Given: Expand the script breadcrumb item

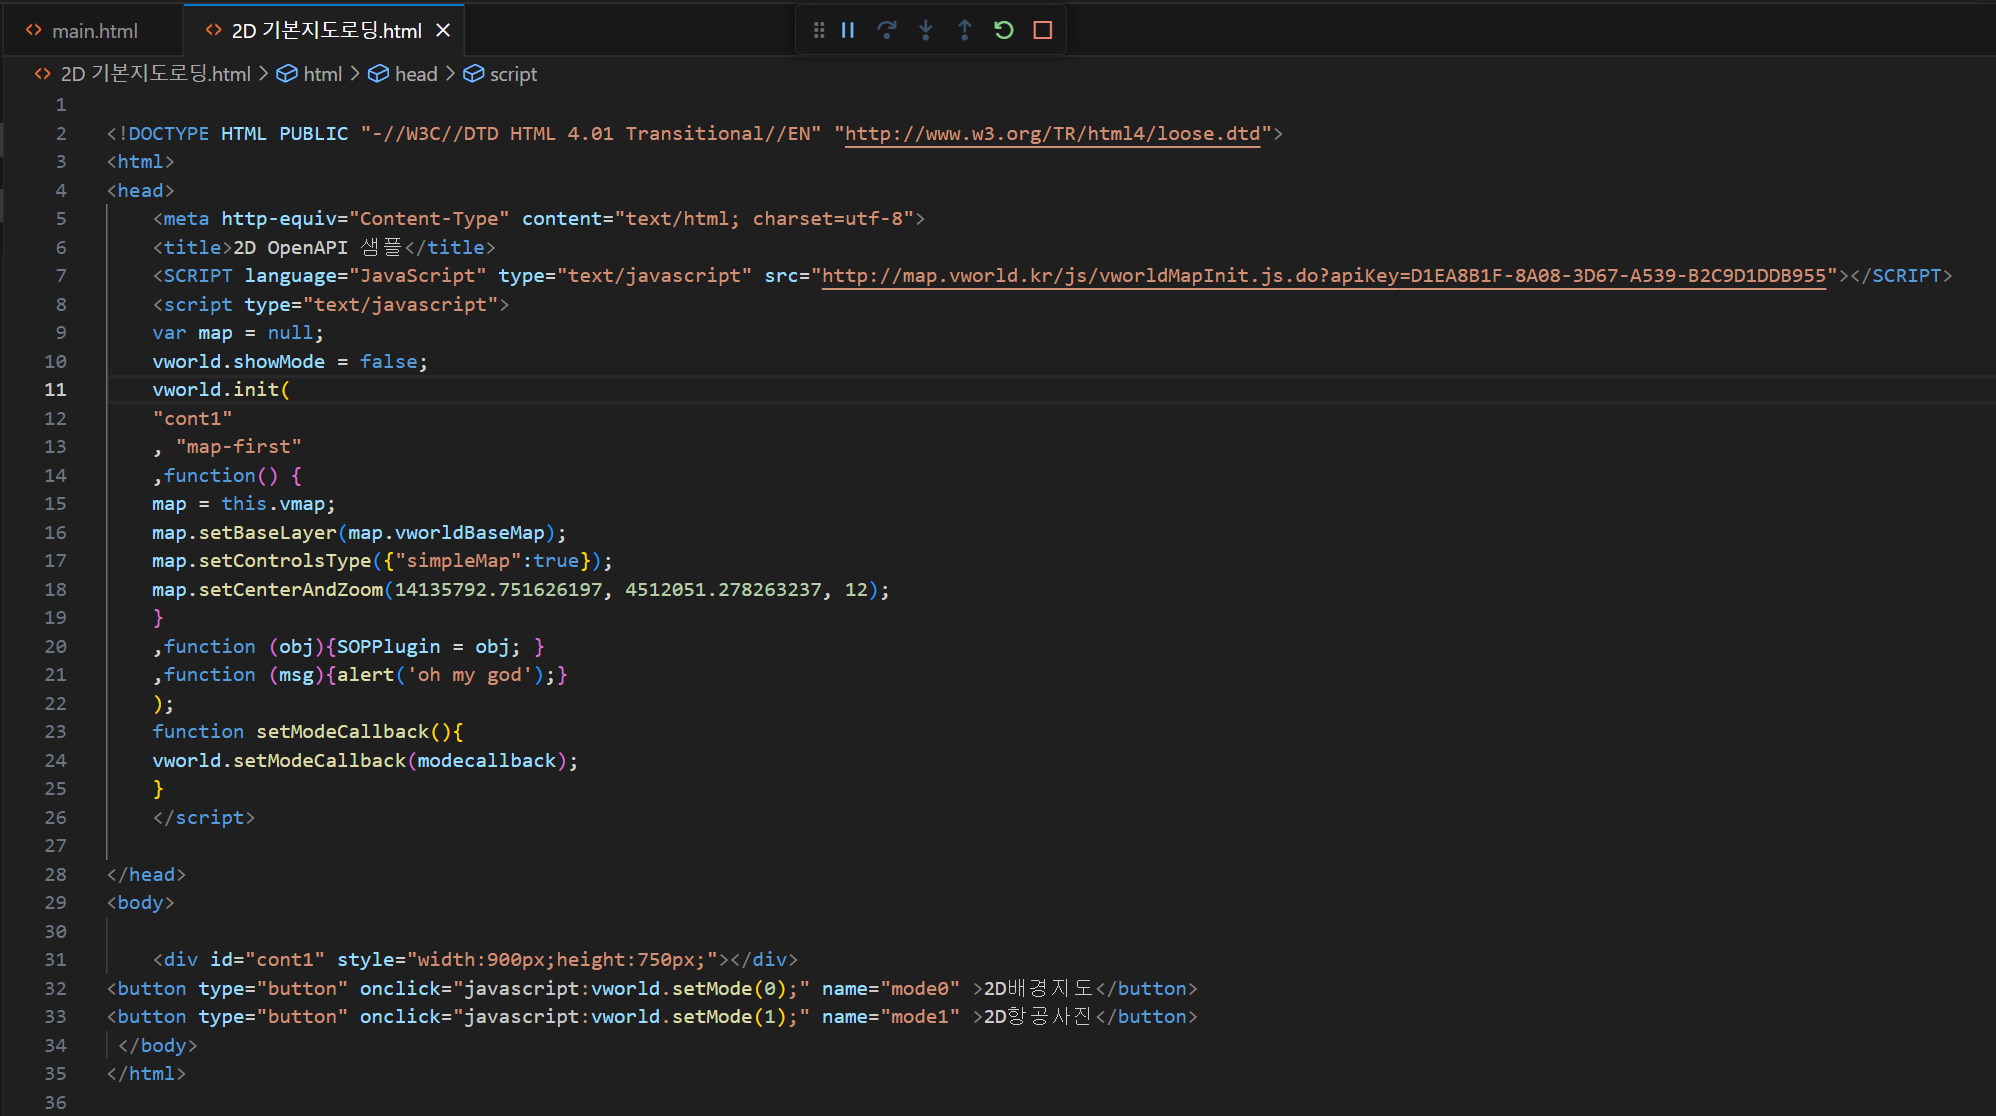Looking at the screenshot, I should coord(512,74).
